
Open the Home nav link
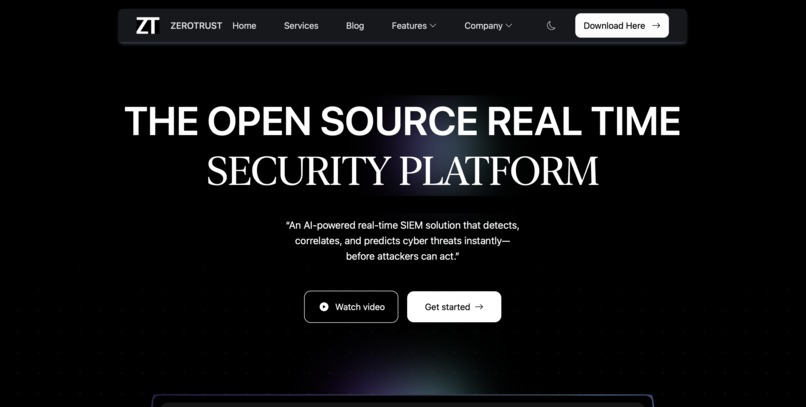tap(244, 26)
